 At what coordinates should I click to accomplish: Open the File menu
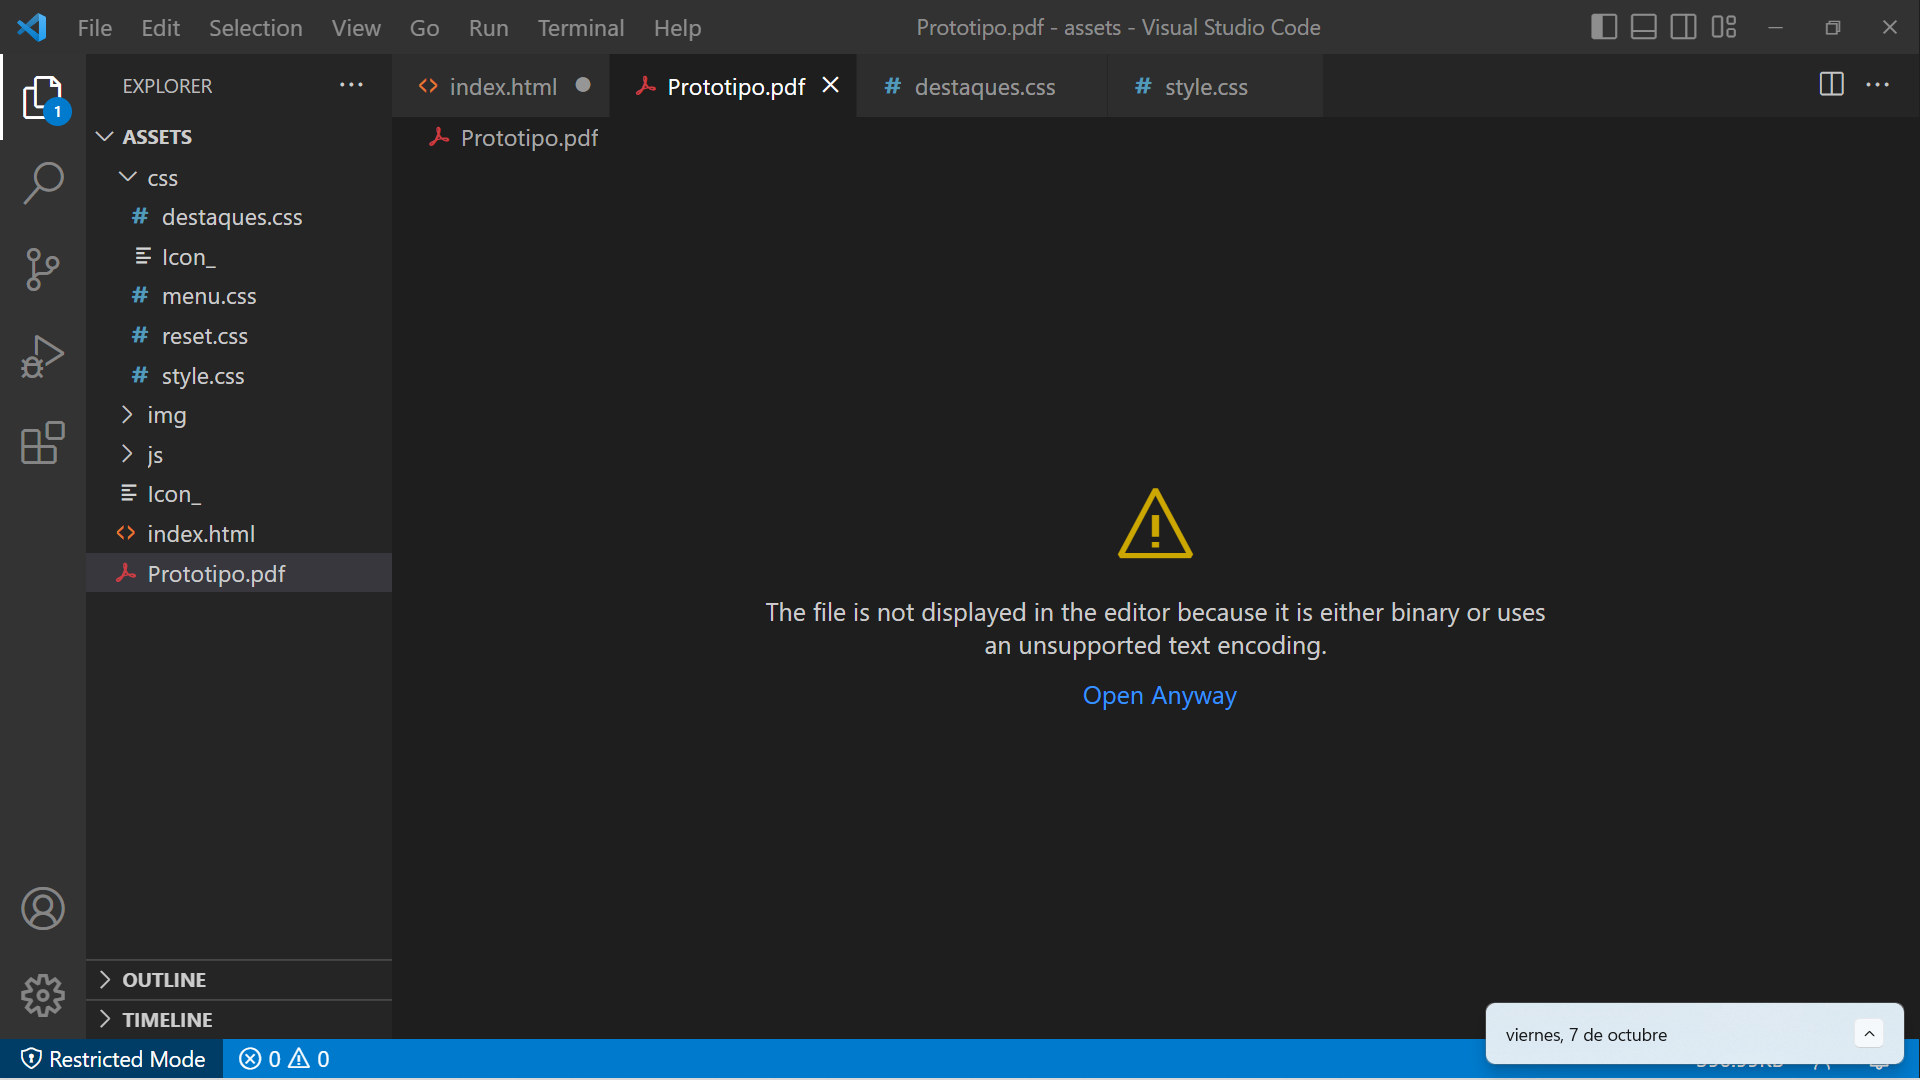(x=94, y=28)
